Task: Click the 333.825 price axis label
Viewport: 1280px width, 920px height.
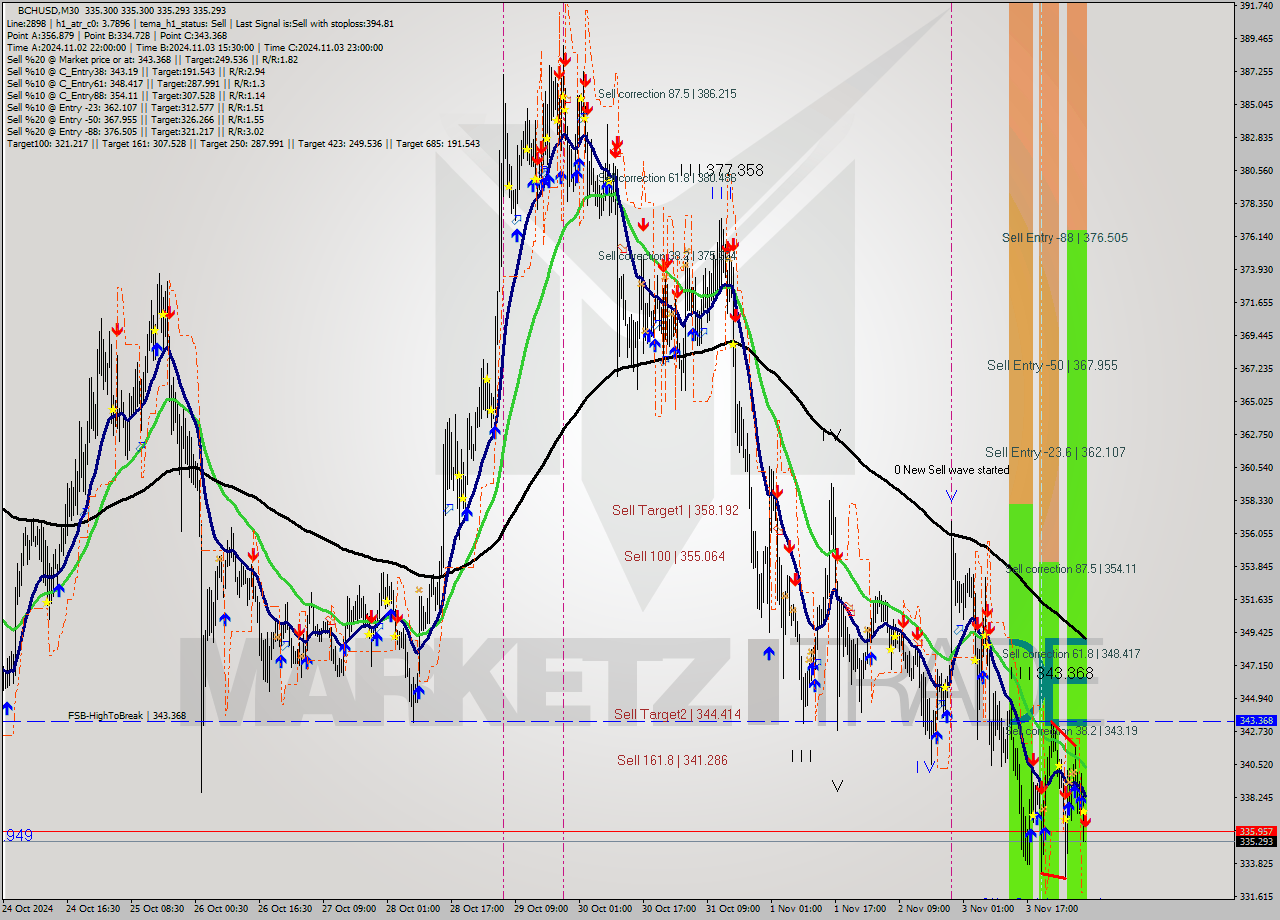Action: click(1256, 864)
